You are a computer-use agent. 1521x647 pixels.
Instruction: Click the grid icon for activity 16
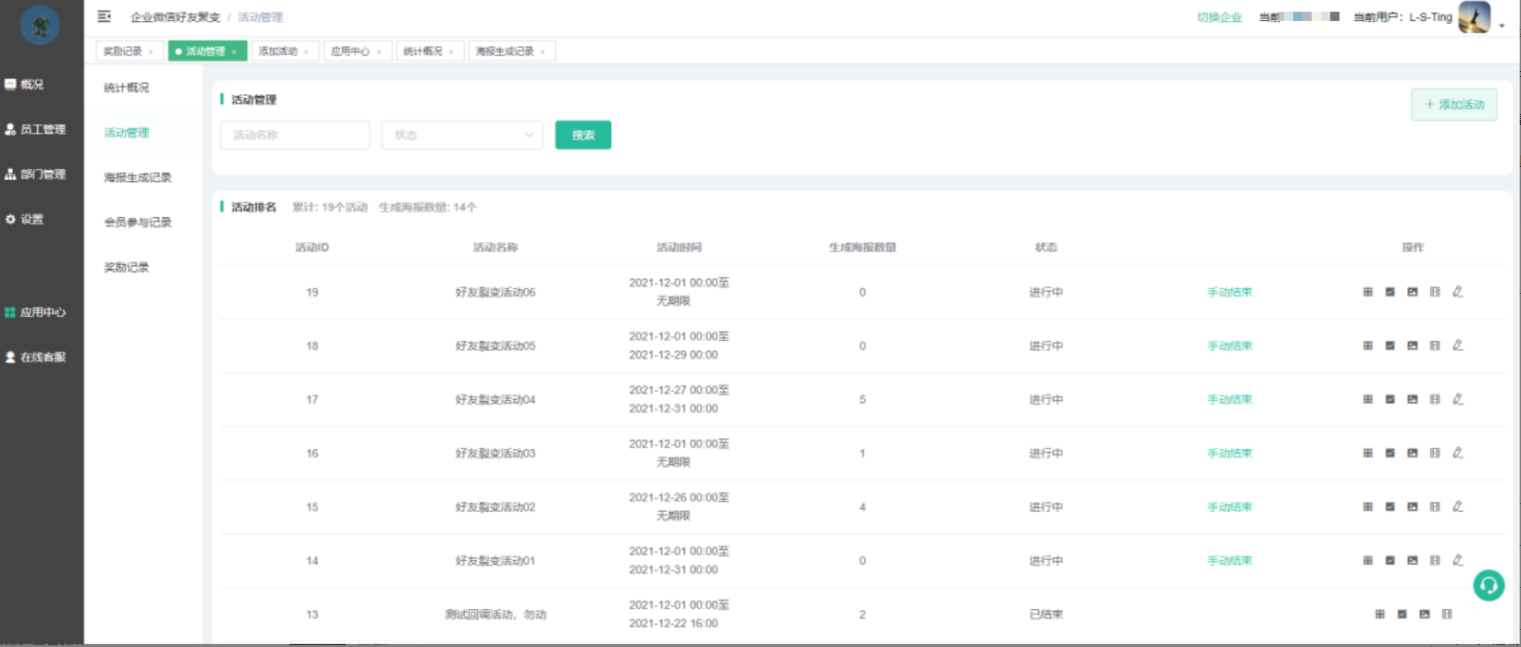[1367, 453]
